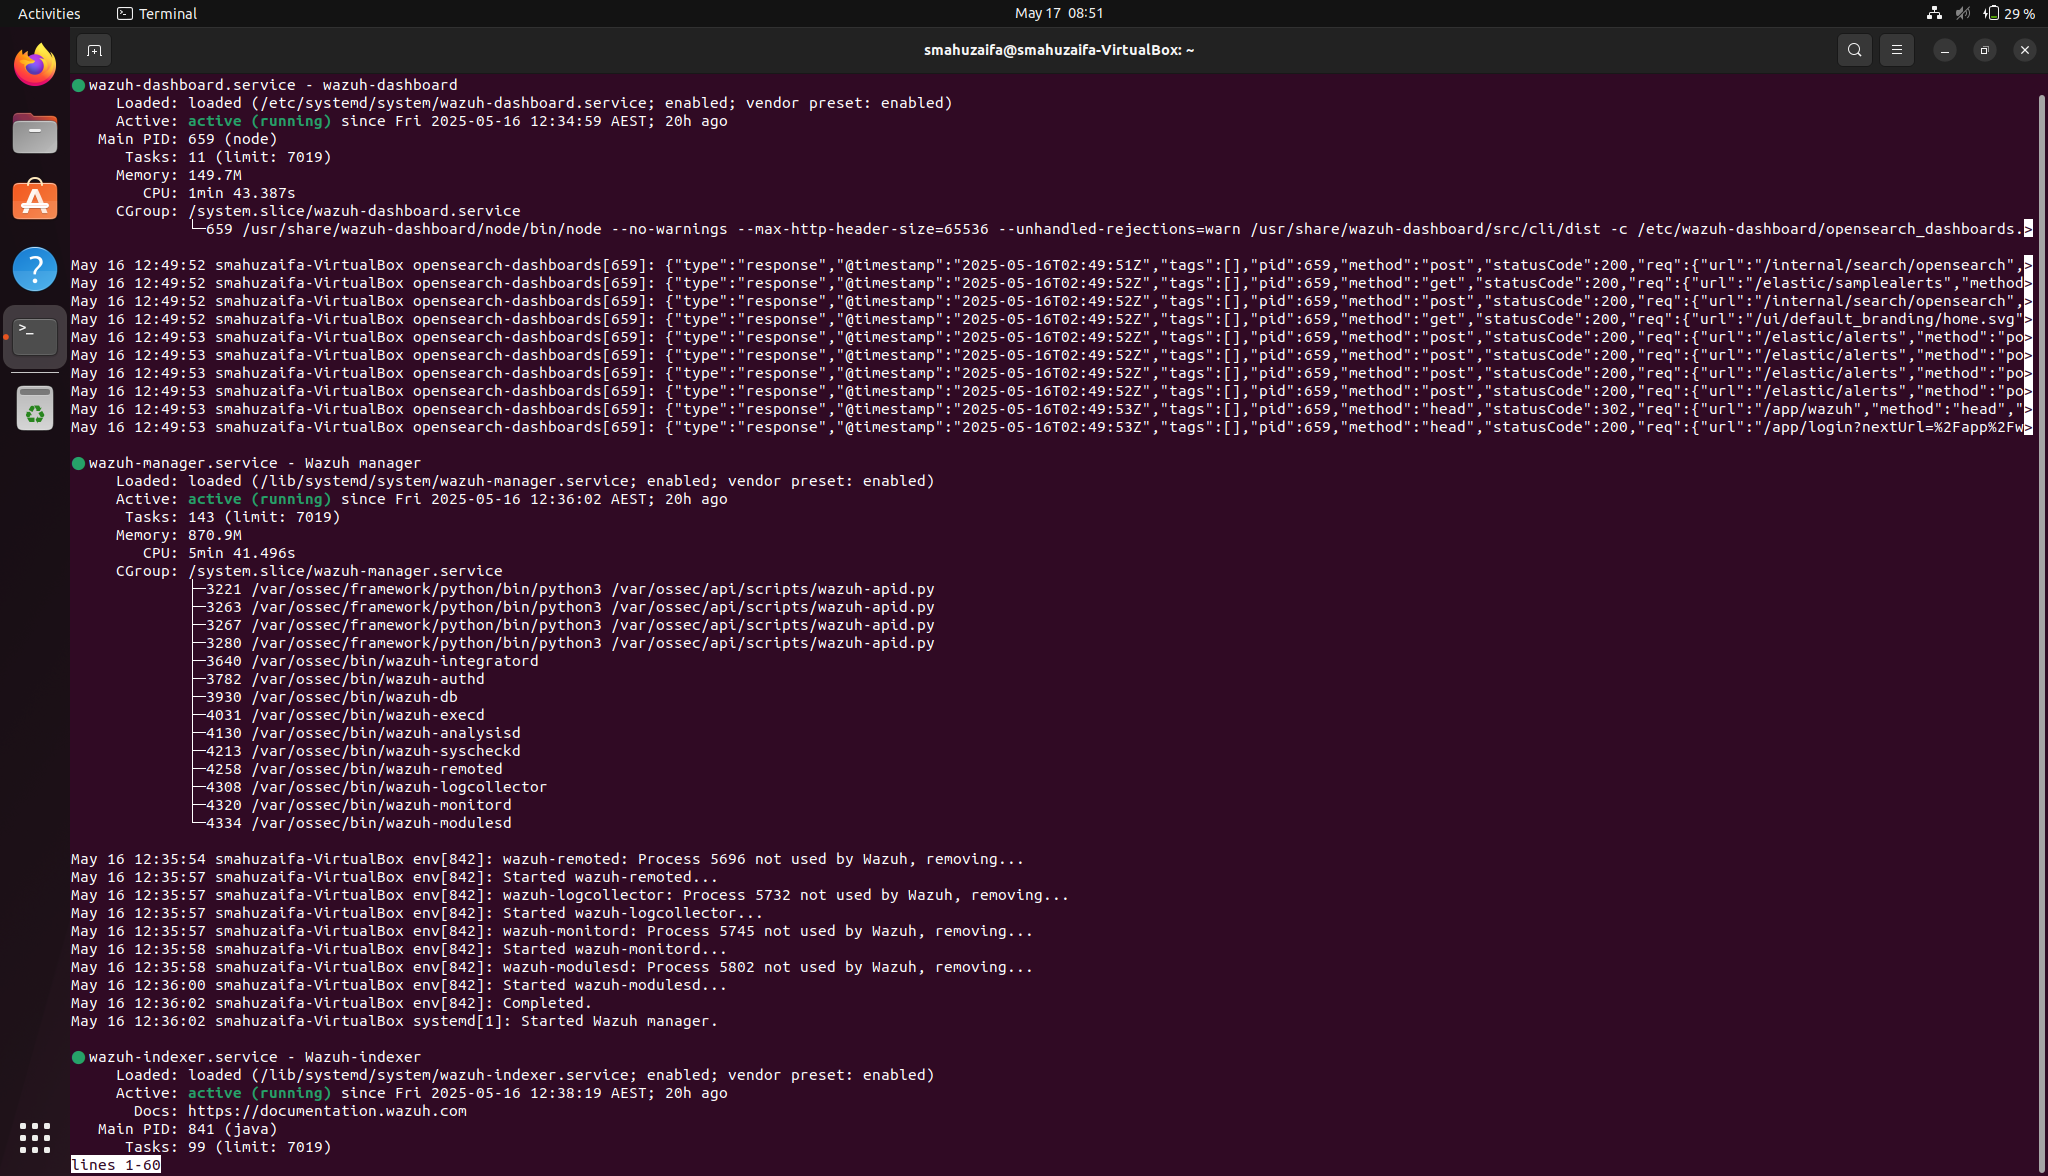The image size is (2048, 1176).
Task: Click the 'Tasks: 143 (limit: 7019)' line
Action: coord(232,517)
